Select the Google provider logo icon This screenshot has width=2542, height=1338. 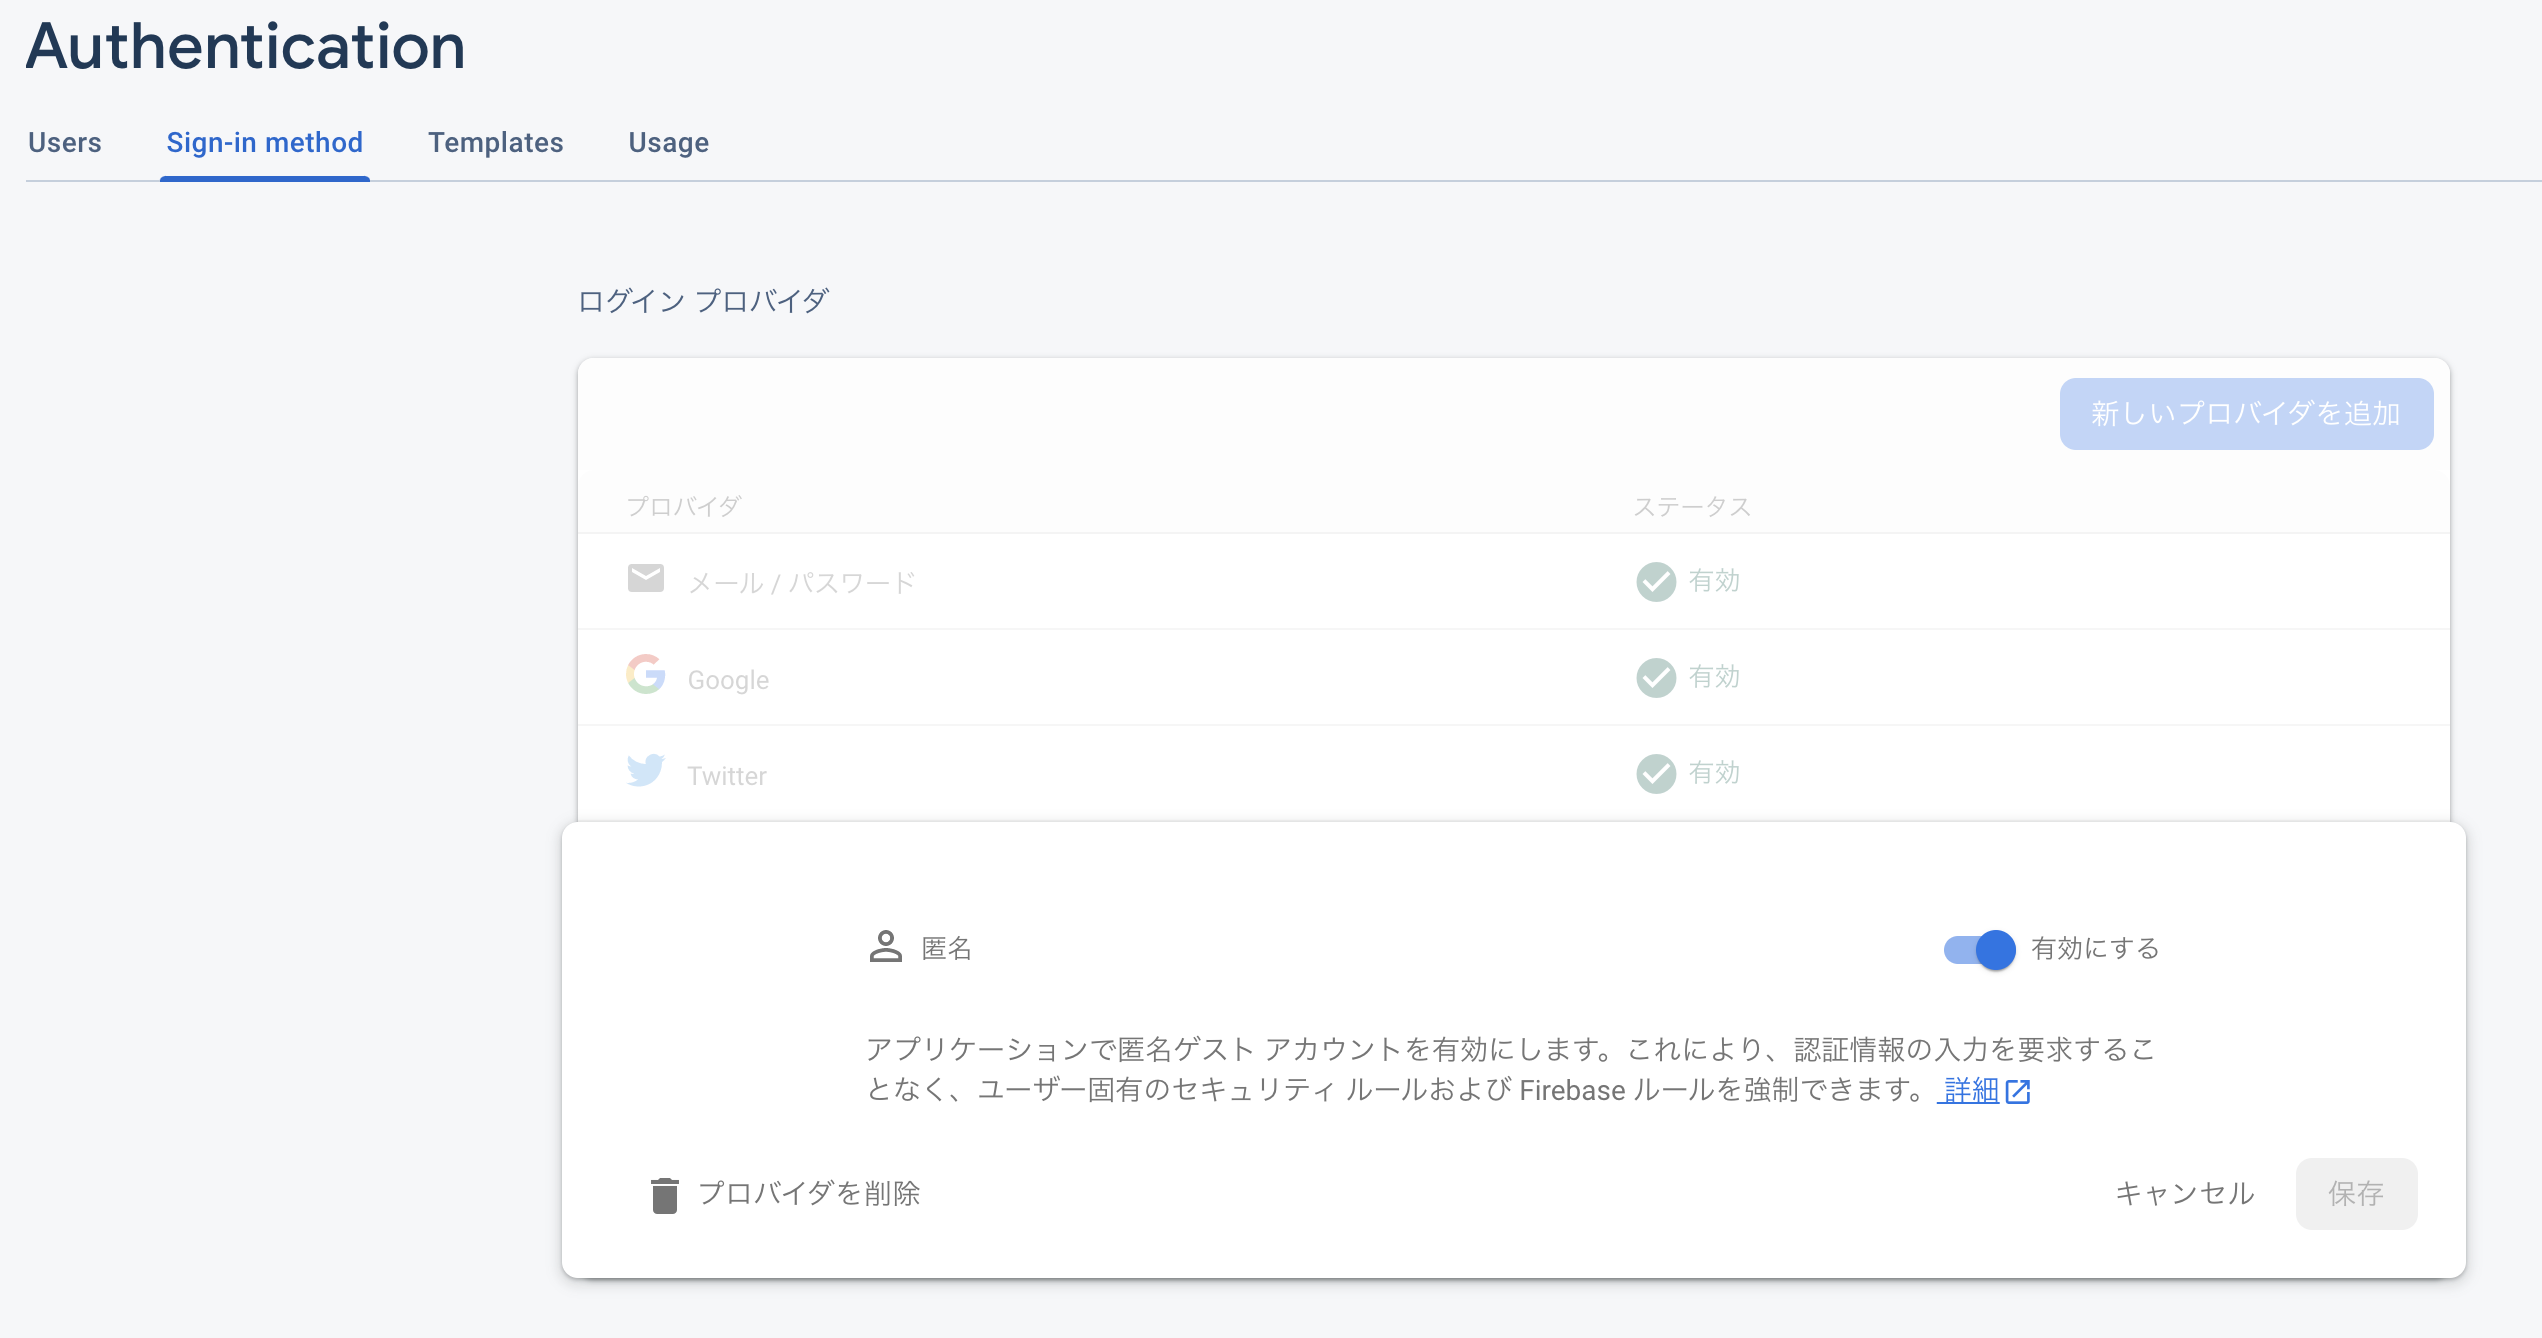point(646,674)
